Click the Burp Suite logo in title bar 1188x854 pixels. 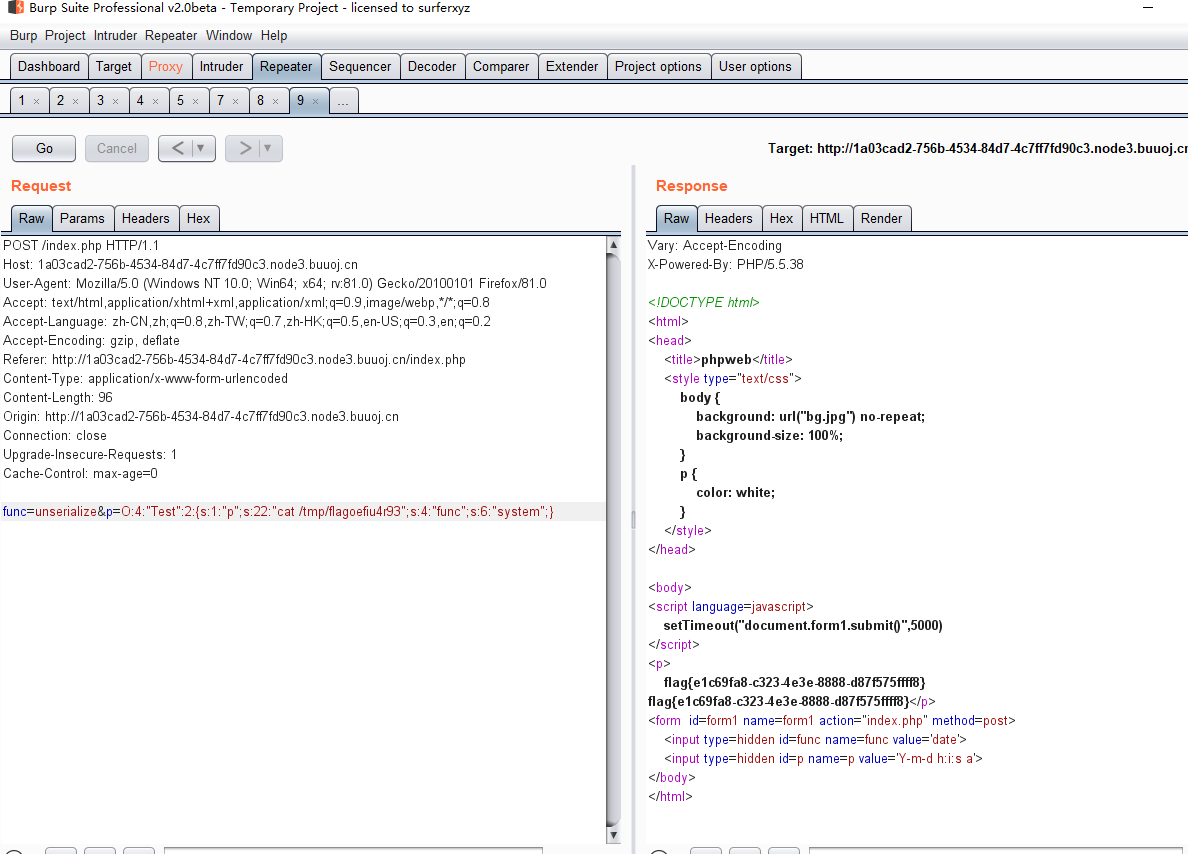[14, 8]
